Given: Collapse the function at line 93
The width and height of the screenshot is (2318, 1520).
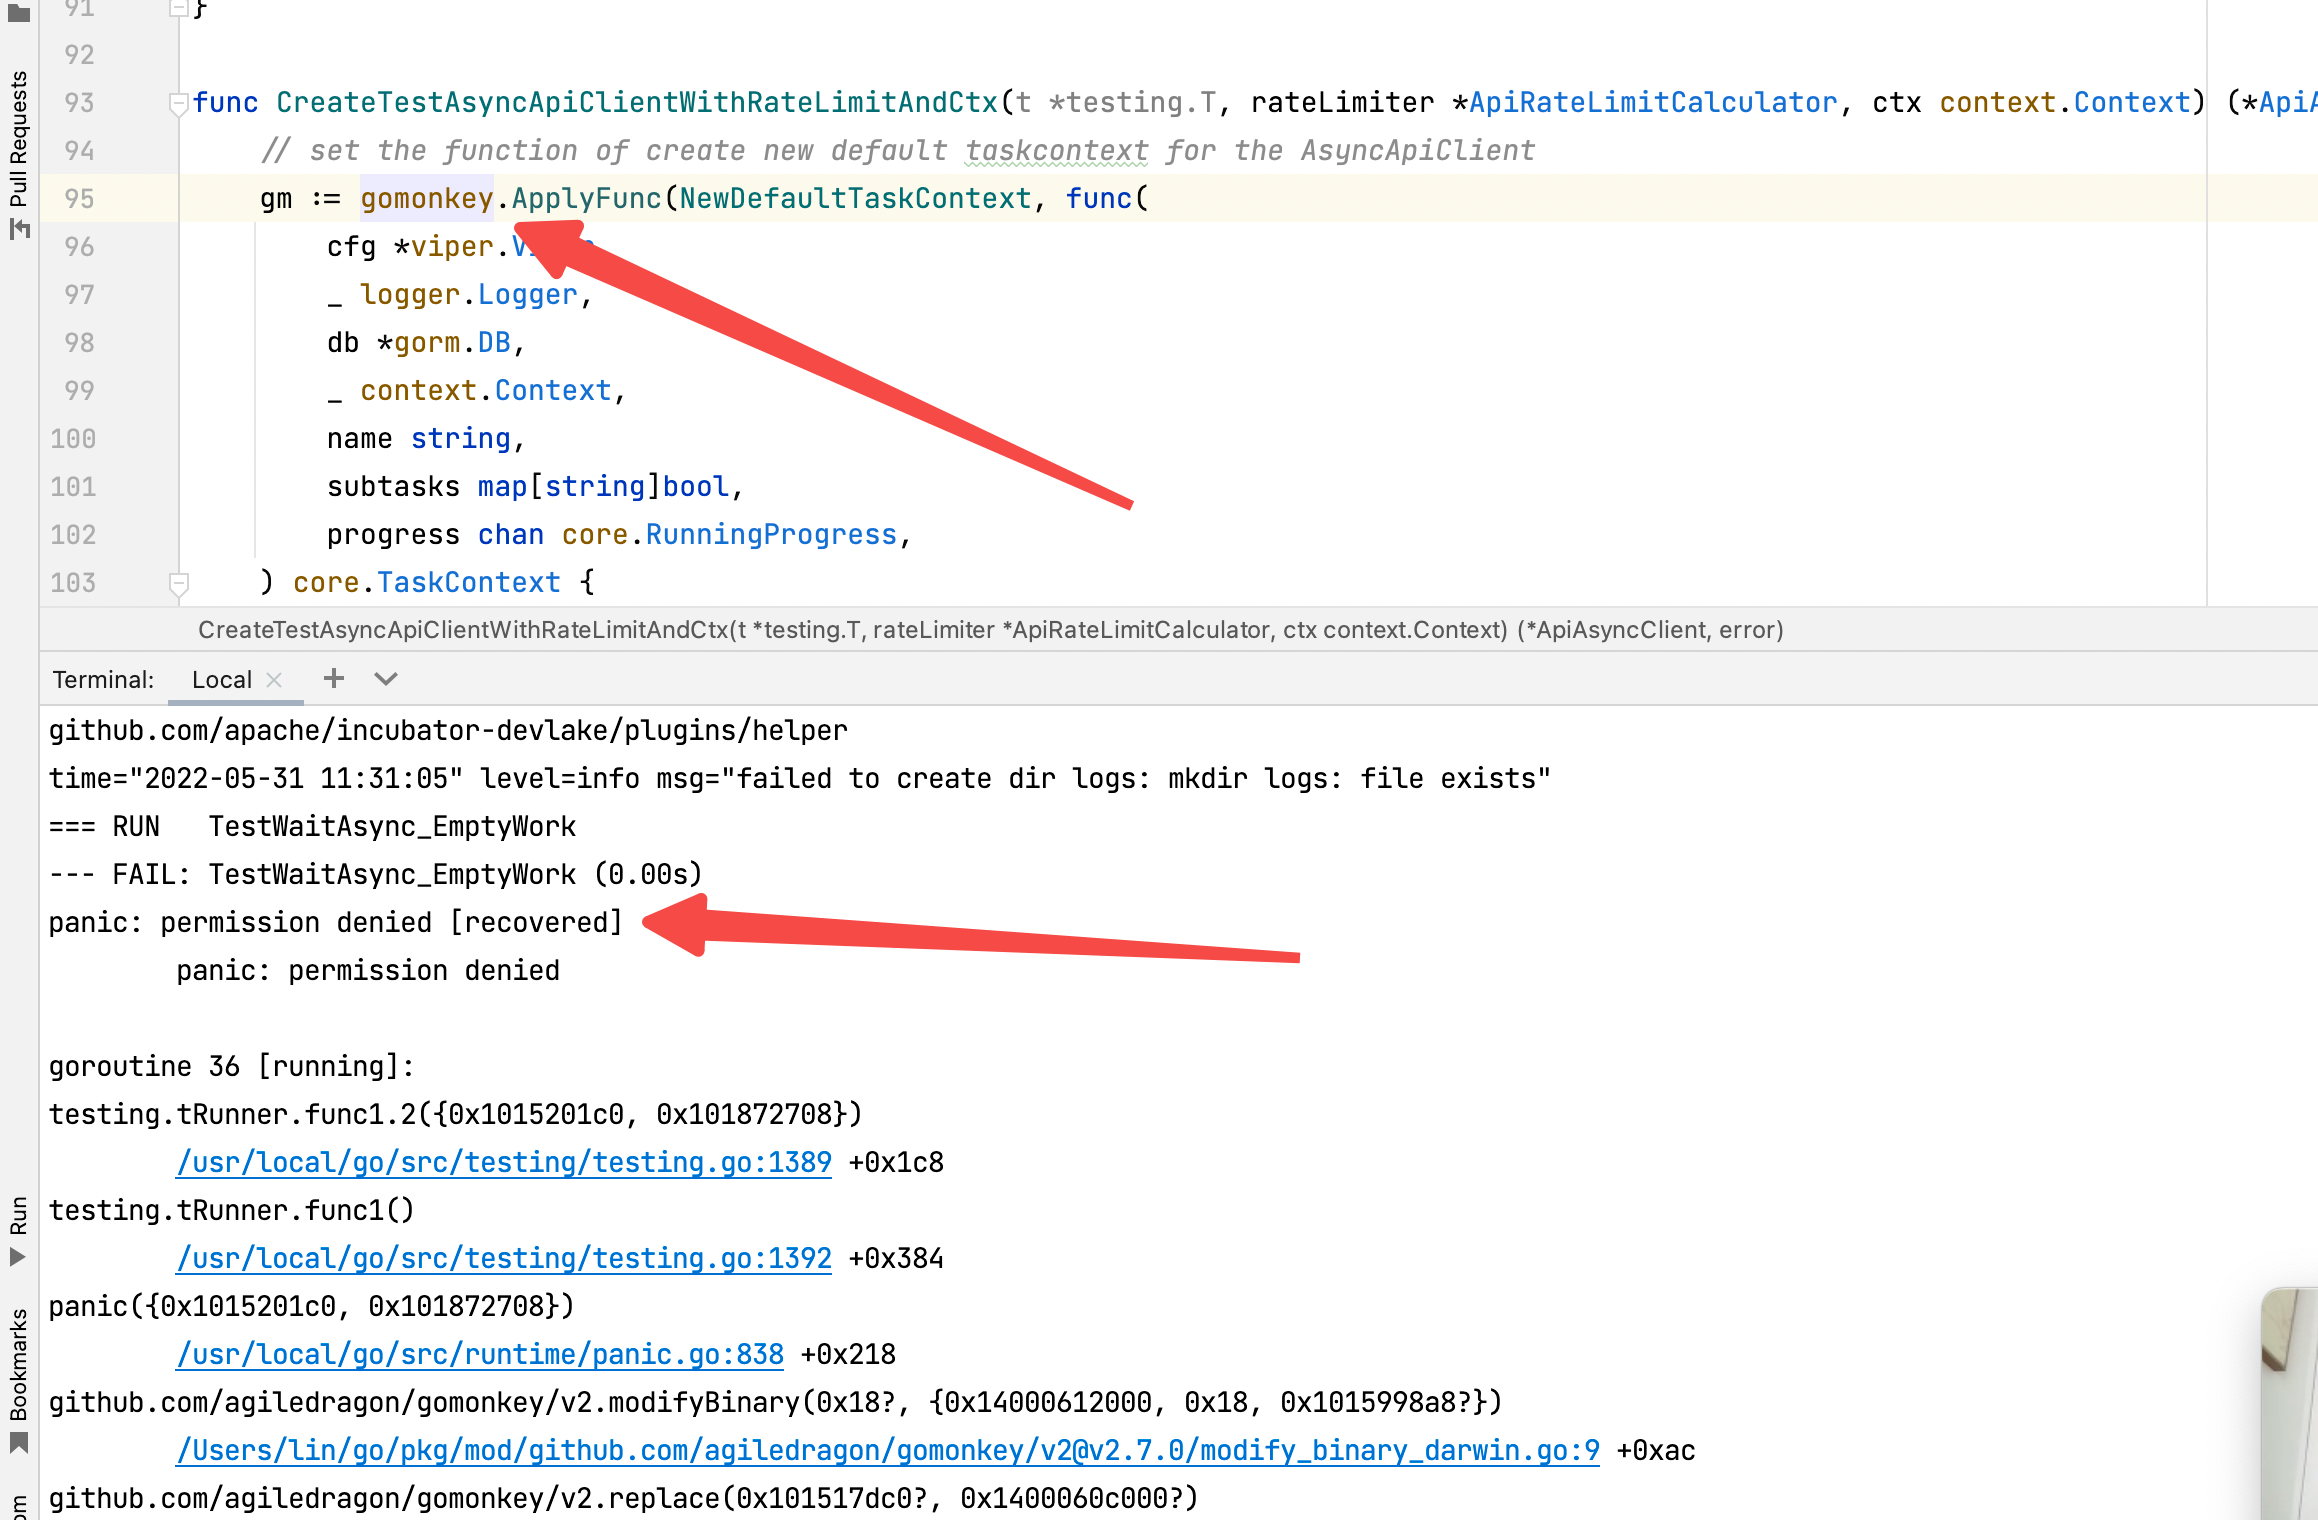Looking at the screenshot, I should click(x=179, y=103).
